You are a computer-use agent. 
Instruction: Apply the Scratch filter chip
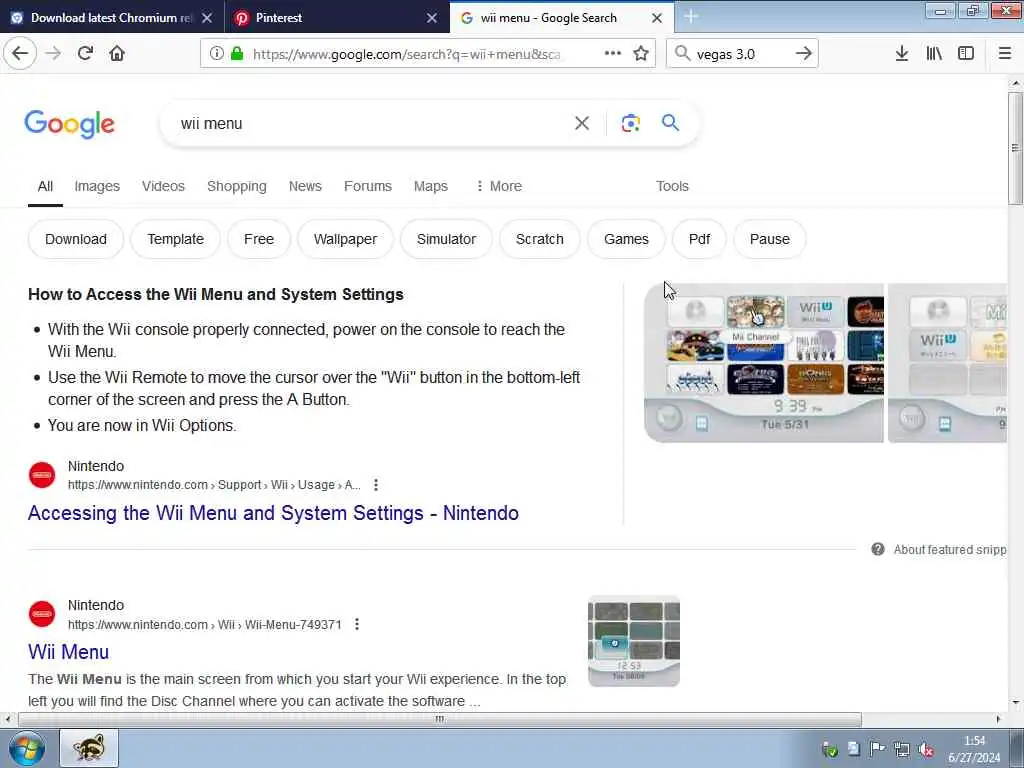click(x=539, y=239)
